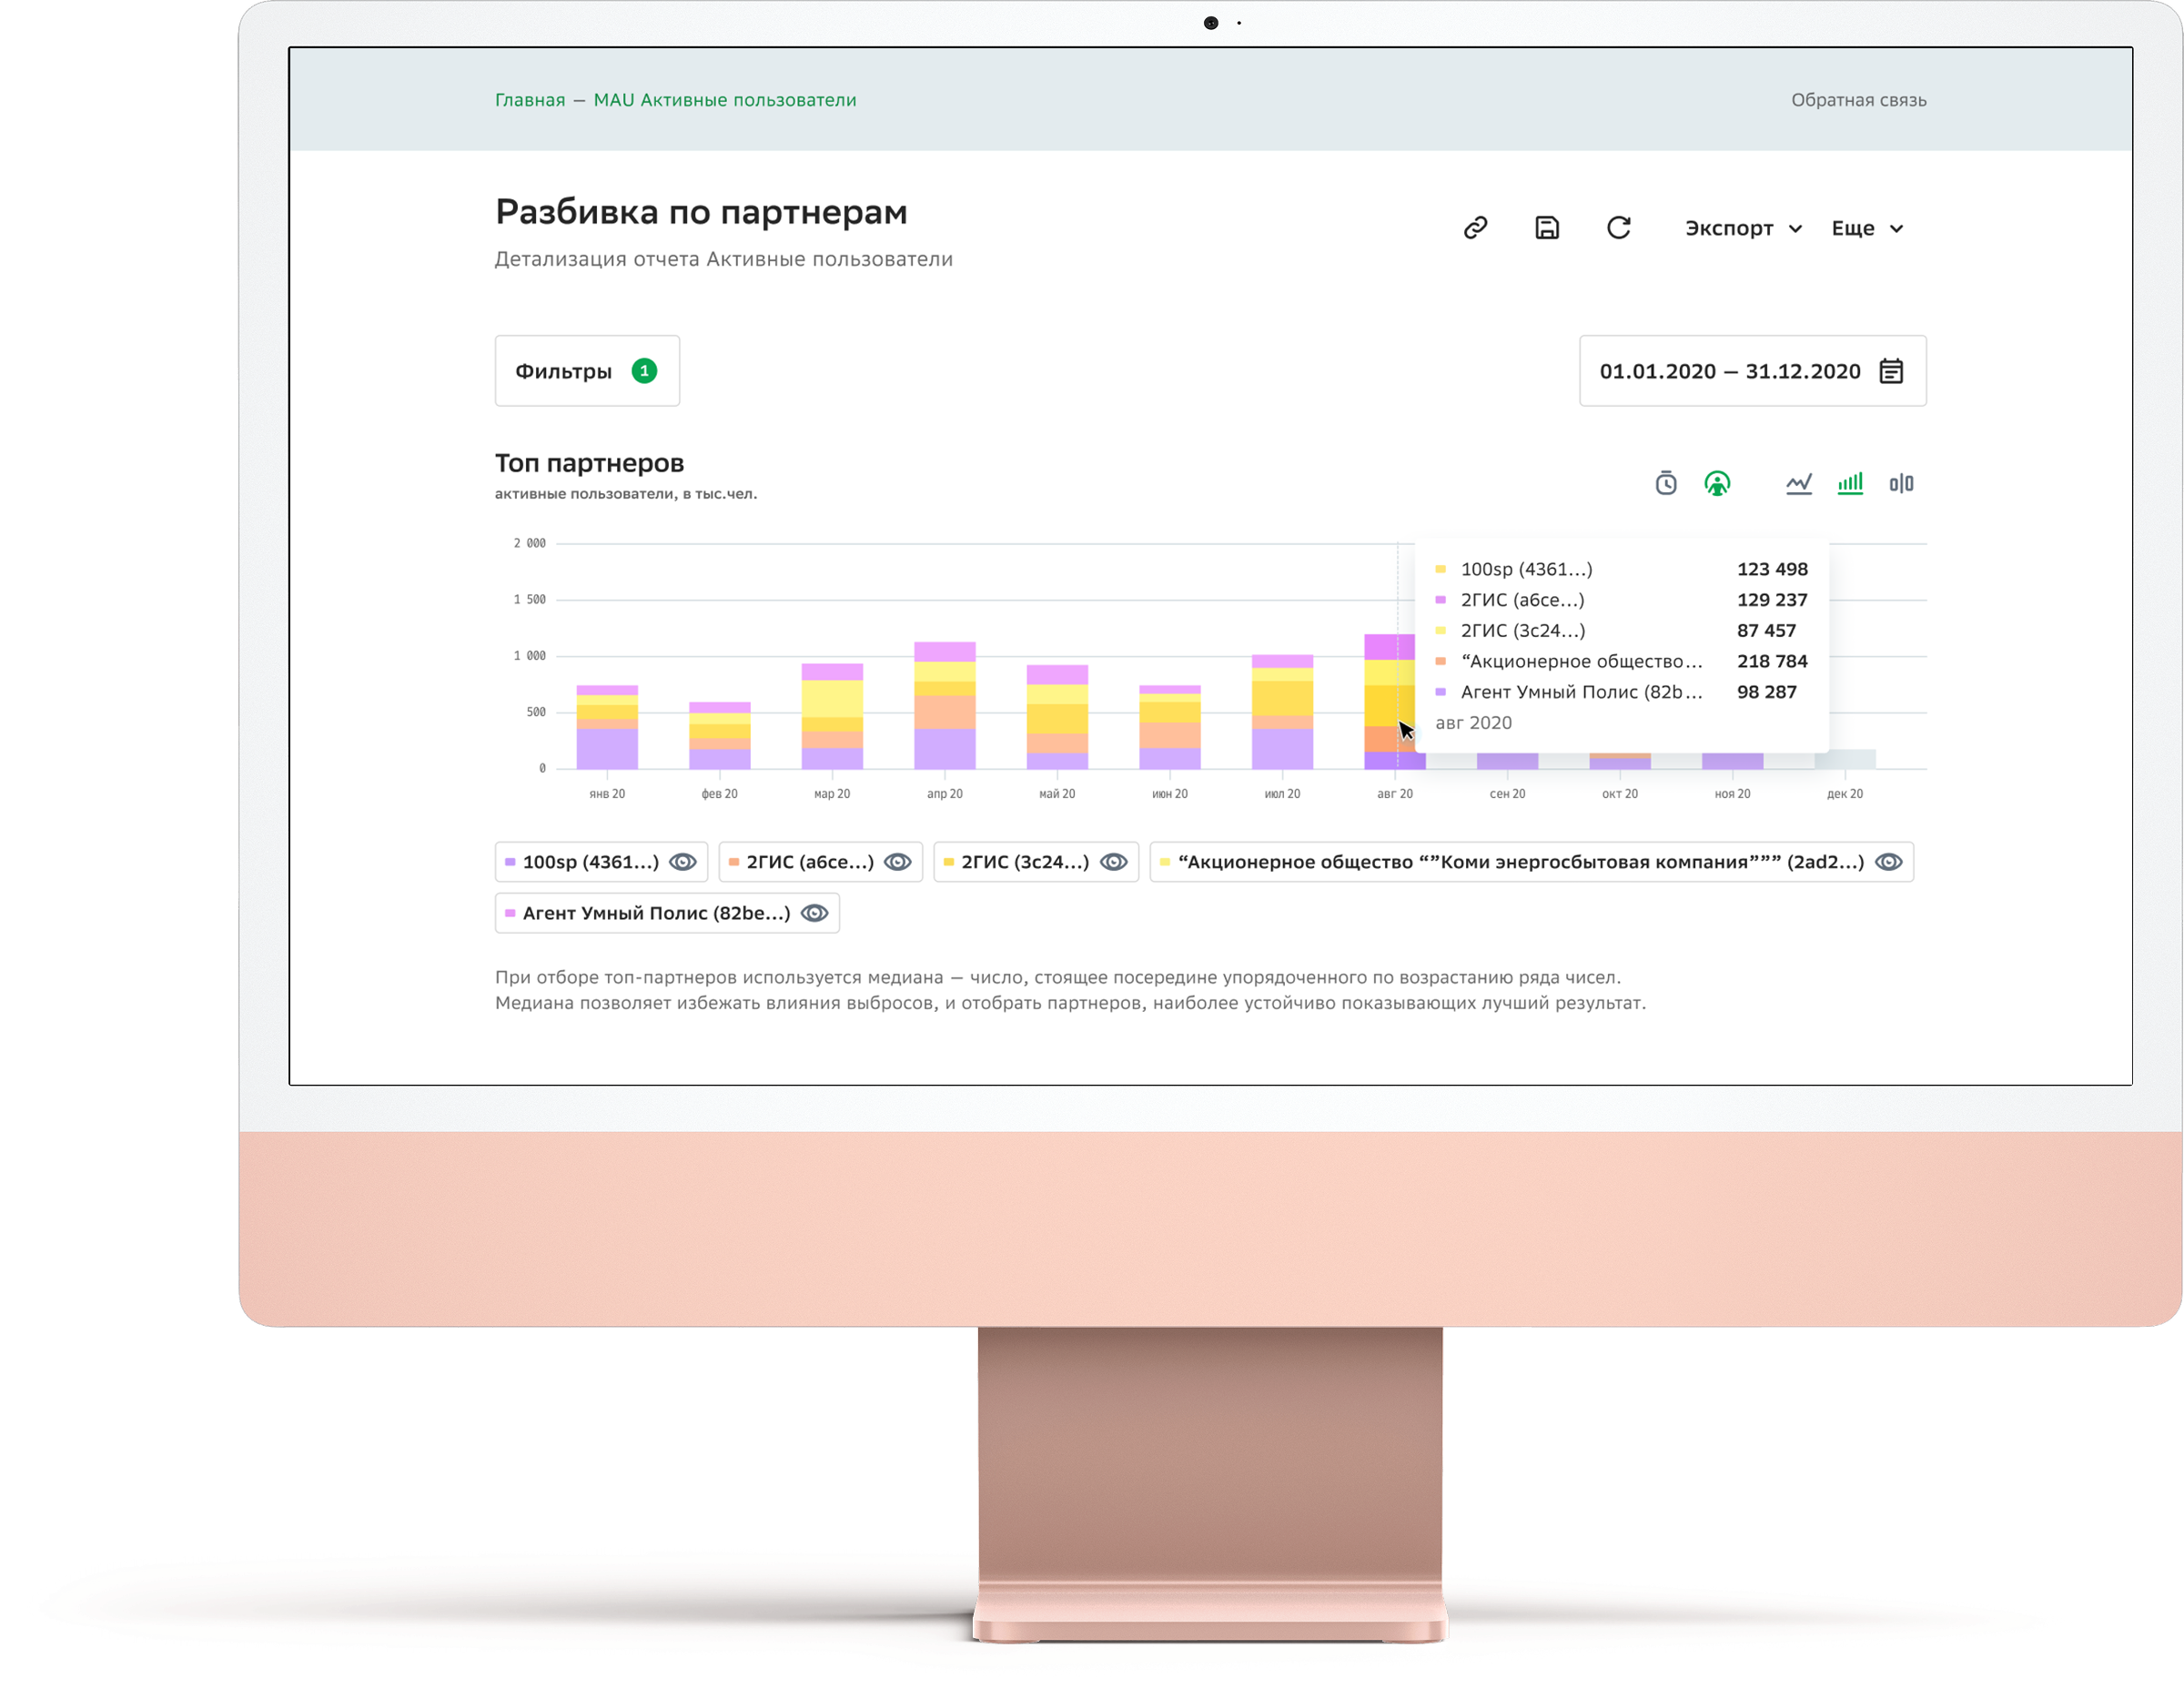
Task: Switch to line chart view icon
Action: coord(1798,484)
